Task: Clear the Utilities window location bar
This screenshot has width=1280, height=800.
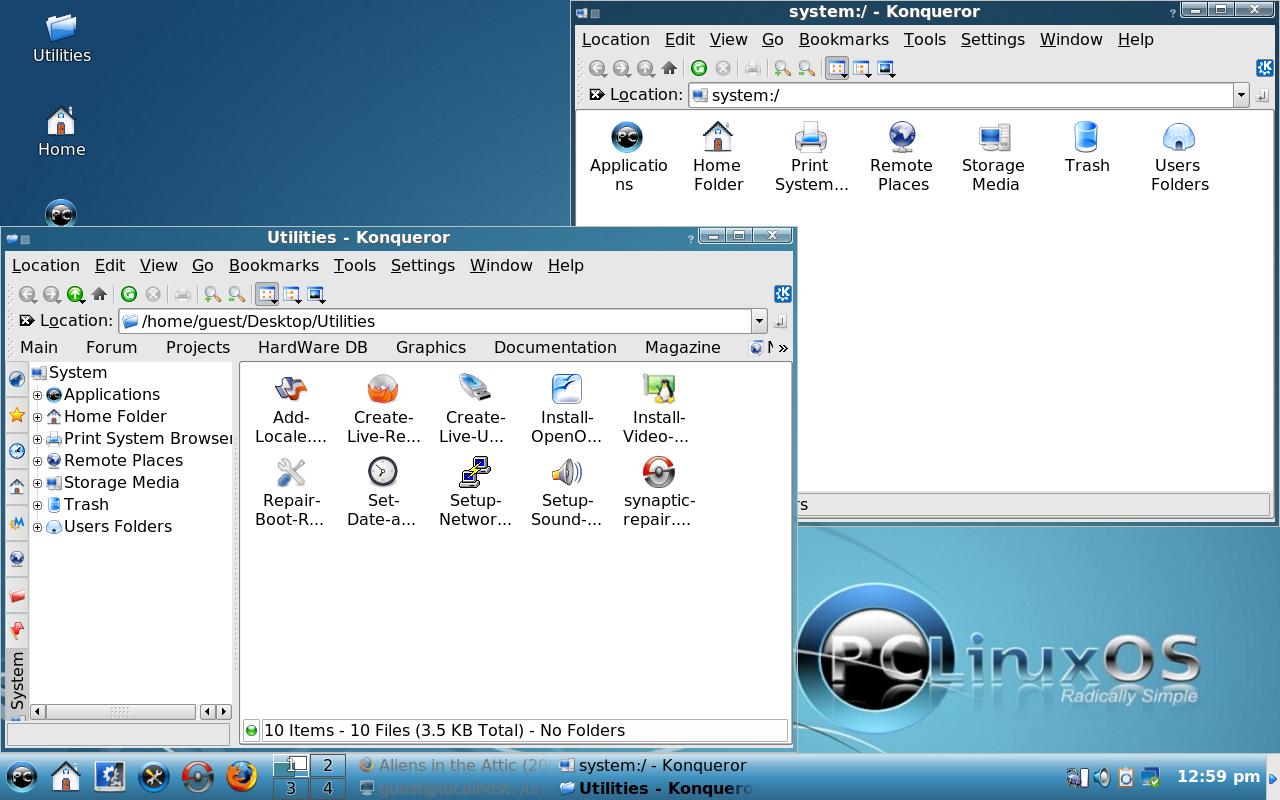Action: (26, 321)
